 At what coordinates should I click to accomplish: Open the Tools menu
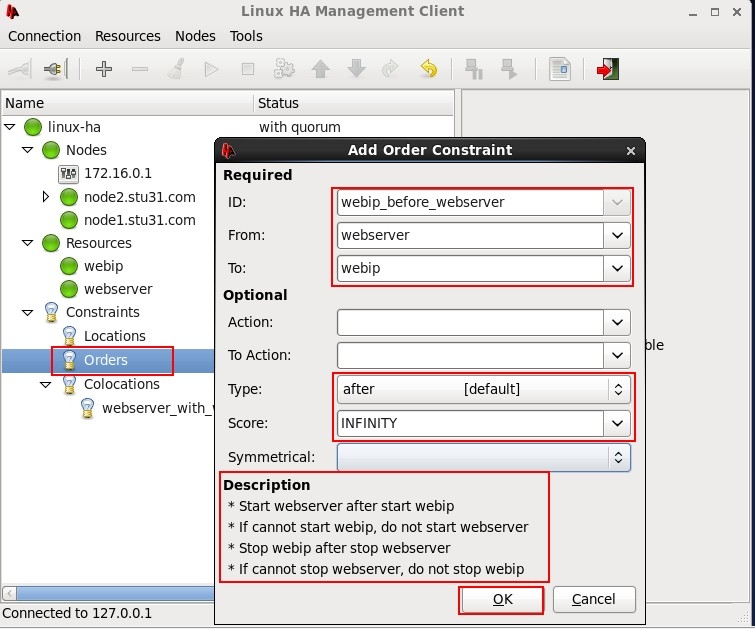246,36
